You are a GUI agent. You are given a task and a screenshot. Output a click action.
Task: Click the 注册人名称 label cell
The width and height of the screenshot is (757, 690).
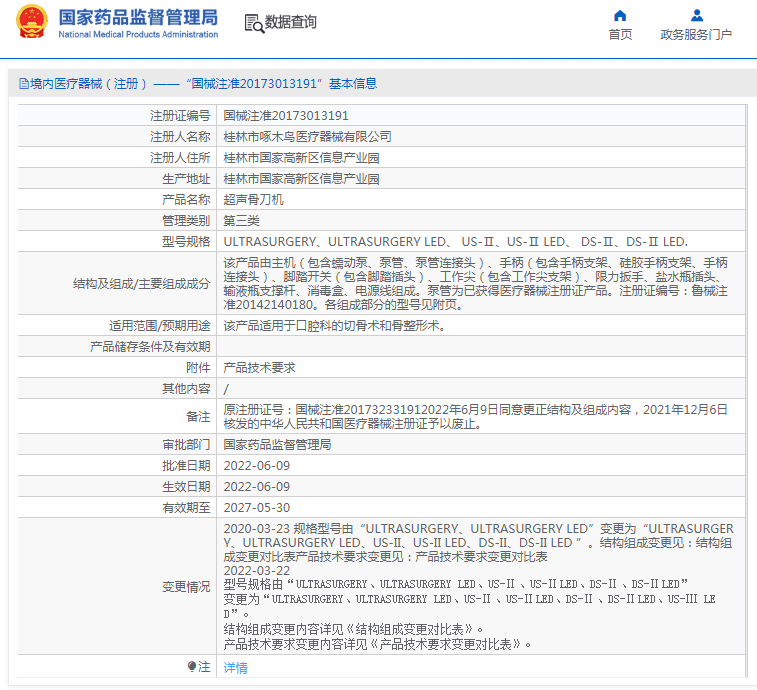(x=180, y=137)
